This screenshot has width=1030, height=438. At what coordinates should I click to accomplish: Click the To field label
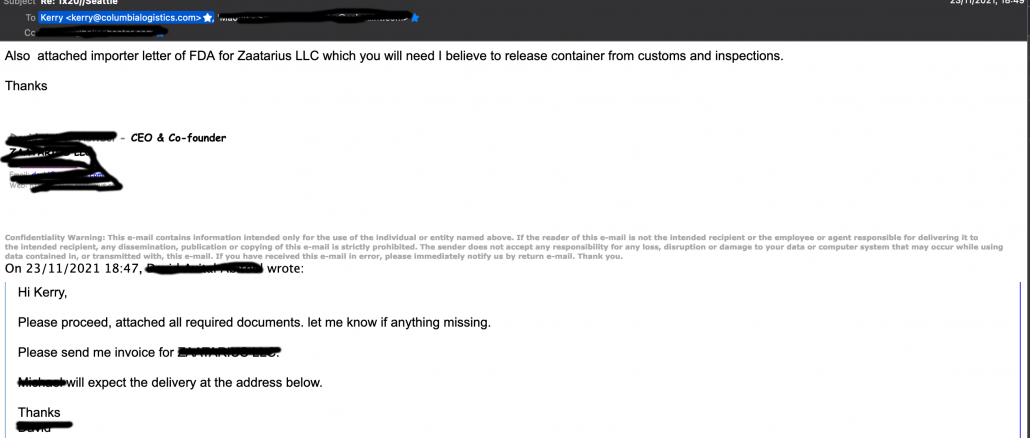29,17
